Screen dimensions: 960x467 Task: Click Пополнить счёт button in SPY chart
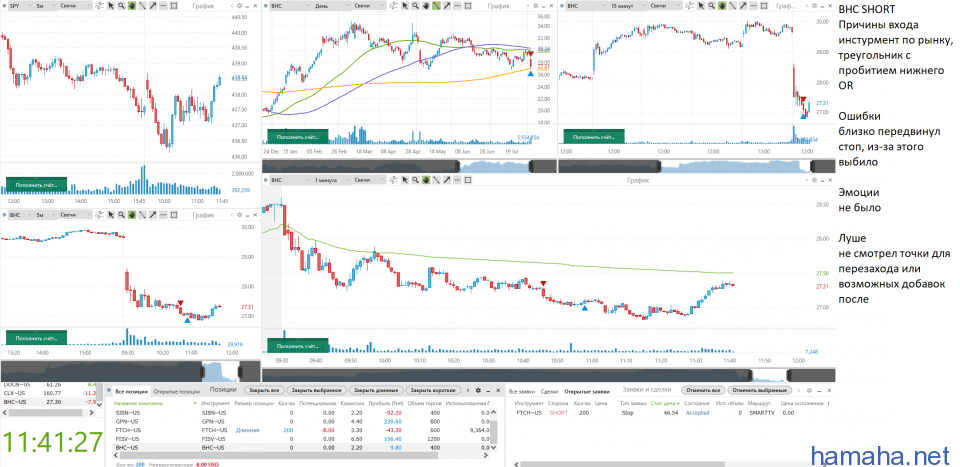pos(36,184)
